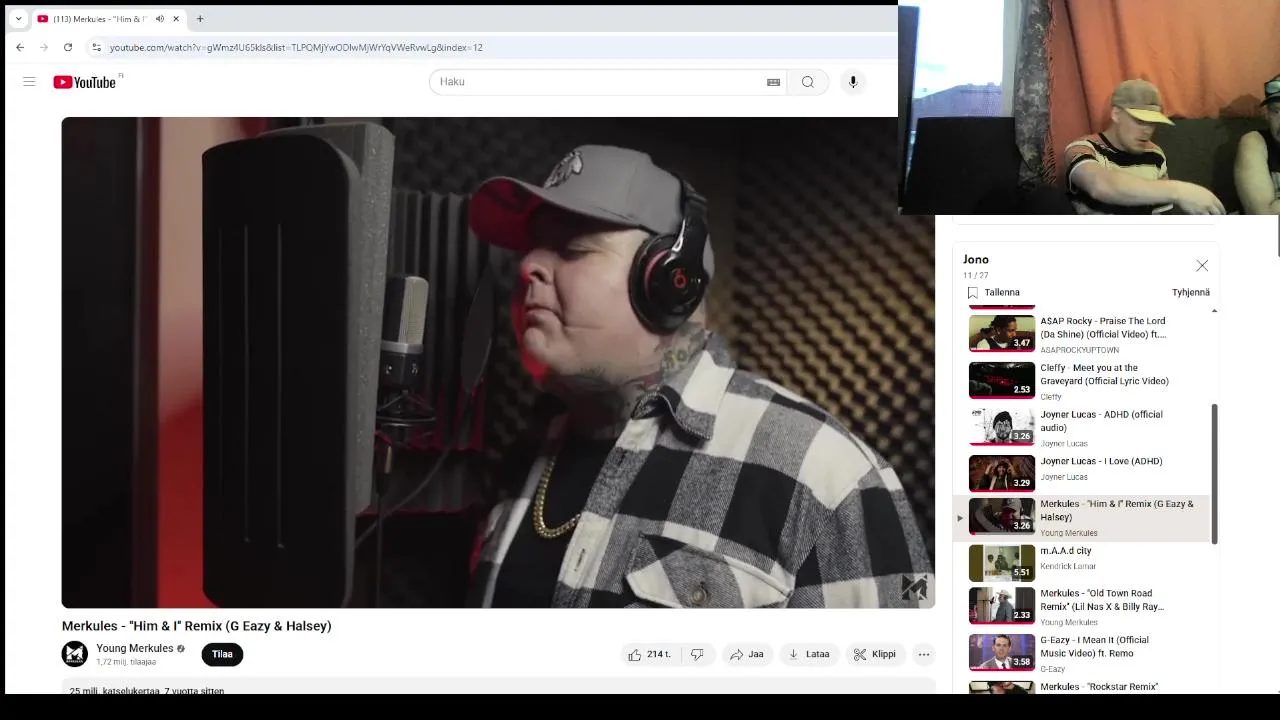Close the Merkules YouTube tab
Viewport: 1280px width, 720px height.
click(x=177, y=19)
